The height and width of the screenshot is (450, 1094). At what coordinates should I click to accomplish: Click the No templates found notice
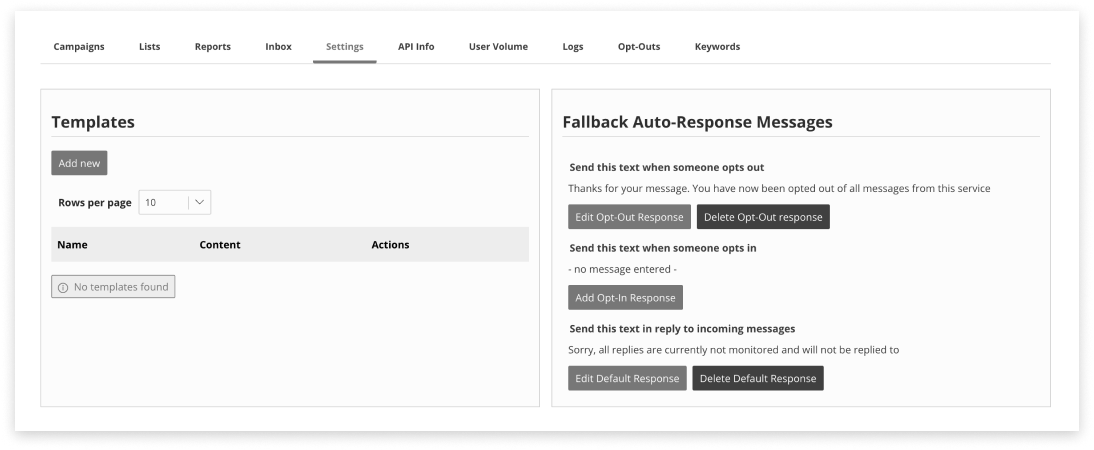[113, 288]
